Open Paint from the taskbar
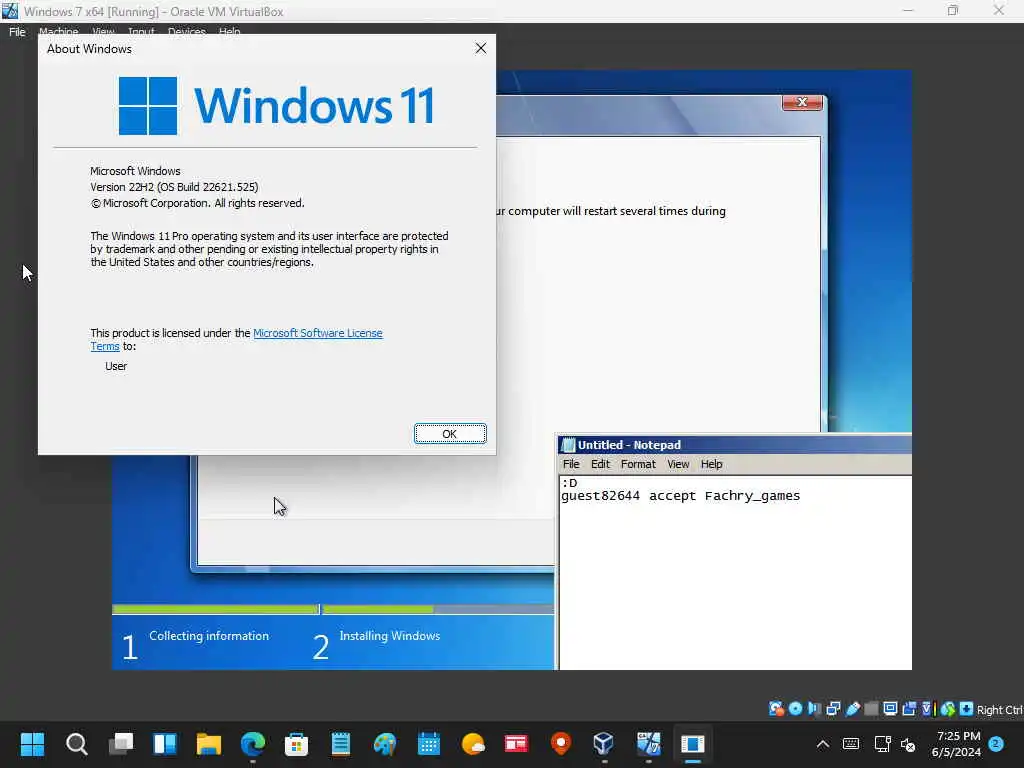This screenshot has width=1024, height=768. (x=385, y=744)
